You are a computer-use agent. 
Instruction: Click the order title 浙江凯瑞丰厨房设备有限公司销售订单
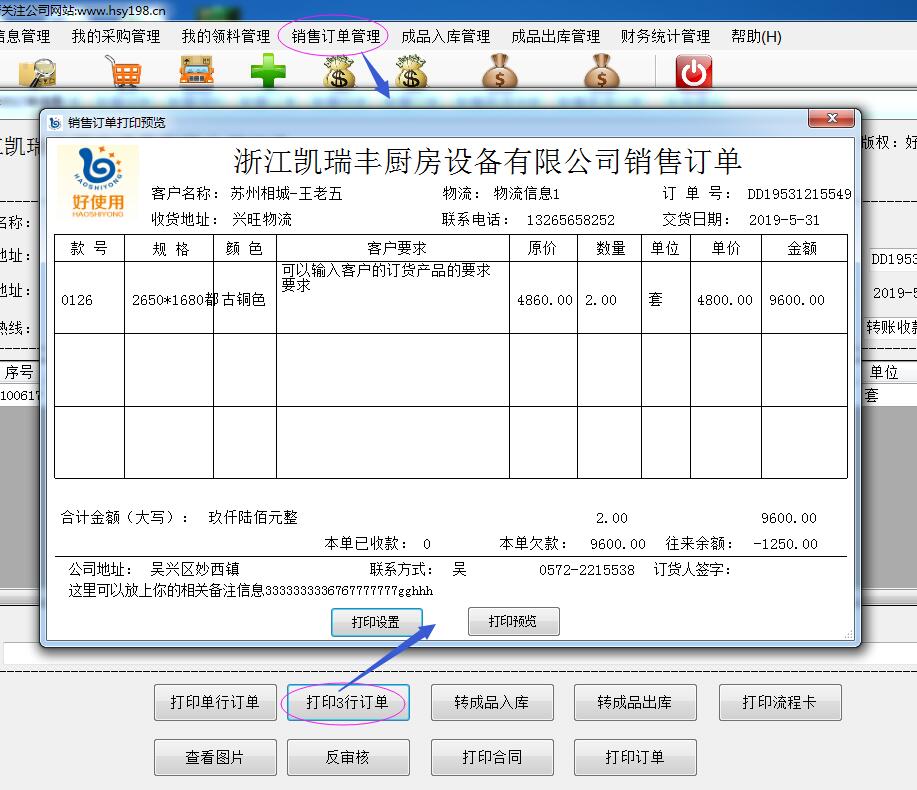pos(488,161)
